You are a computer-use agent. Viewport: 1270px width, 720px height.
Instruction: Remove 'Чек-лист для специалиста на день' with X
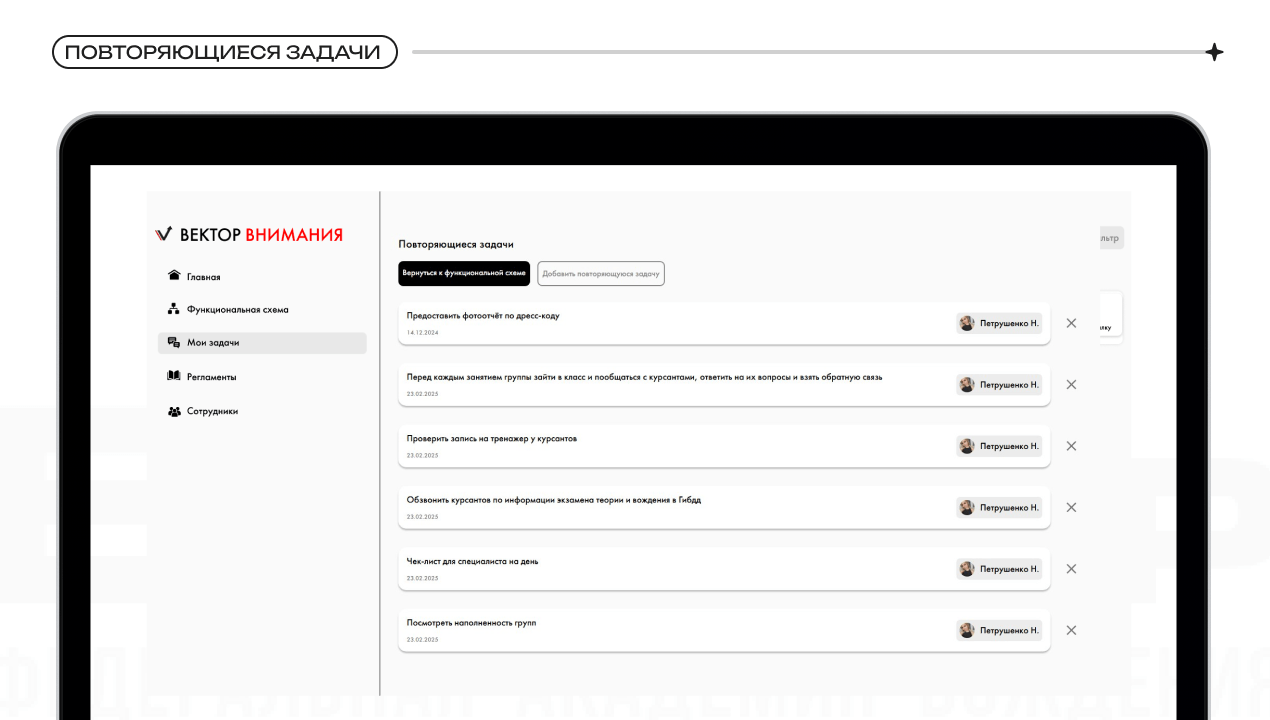coord(1071,569)
